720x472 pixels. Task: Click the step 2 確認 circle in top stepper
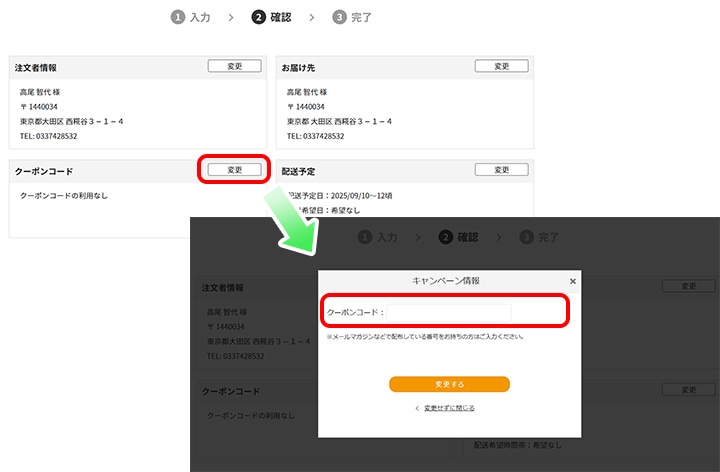(259, 17)
